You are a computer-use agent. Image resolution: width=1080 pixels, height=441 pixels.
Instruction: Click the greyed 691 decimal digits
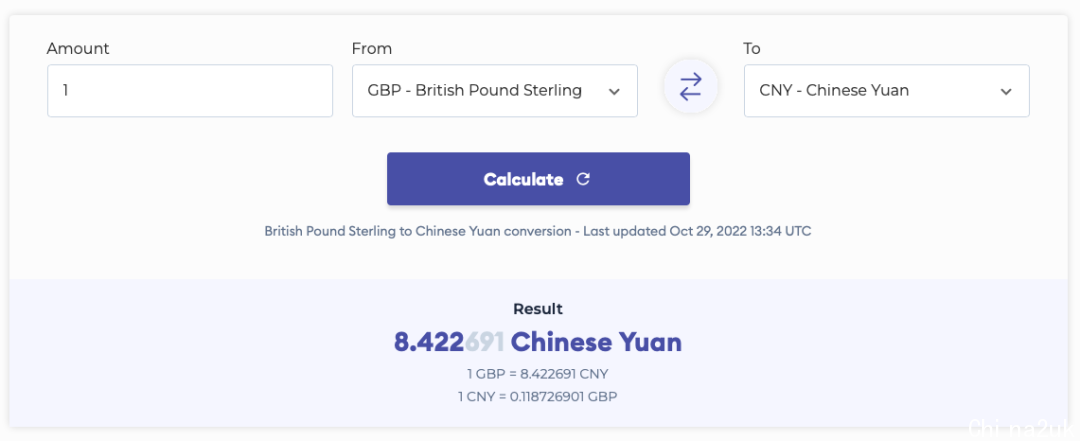[x=484, y=342]
